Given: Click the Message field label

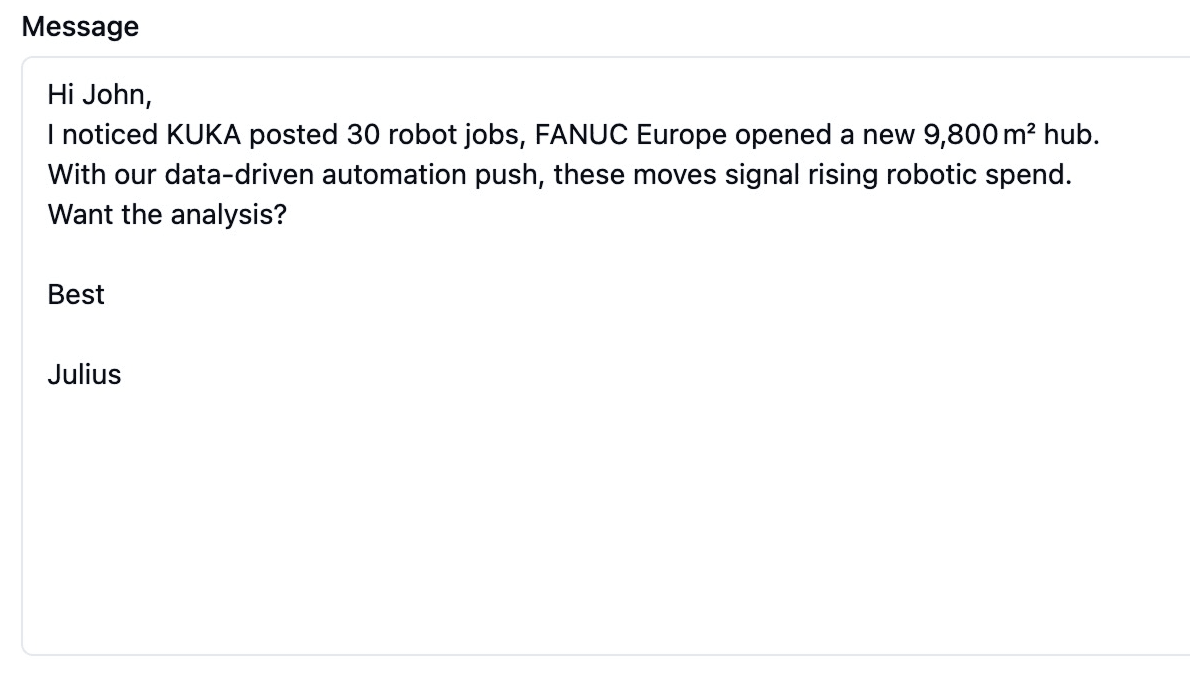Looking at the screenshot, I should click(80, 27).
